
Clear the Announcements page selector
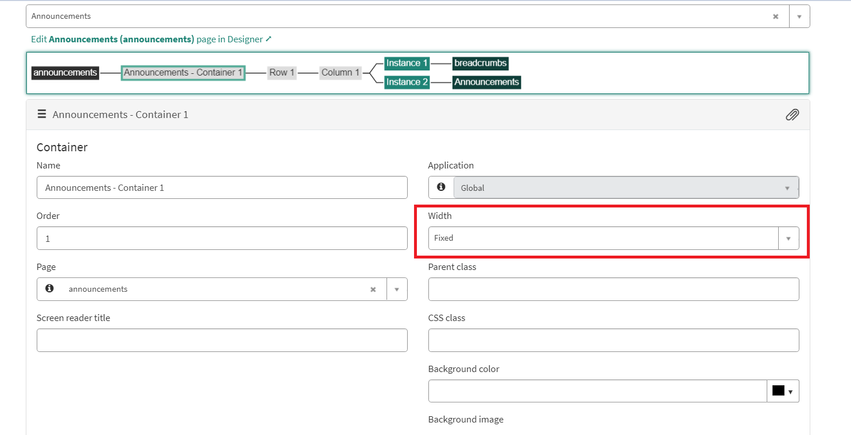[776, 16]
